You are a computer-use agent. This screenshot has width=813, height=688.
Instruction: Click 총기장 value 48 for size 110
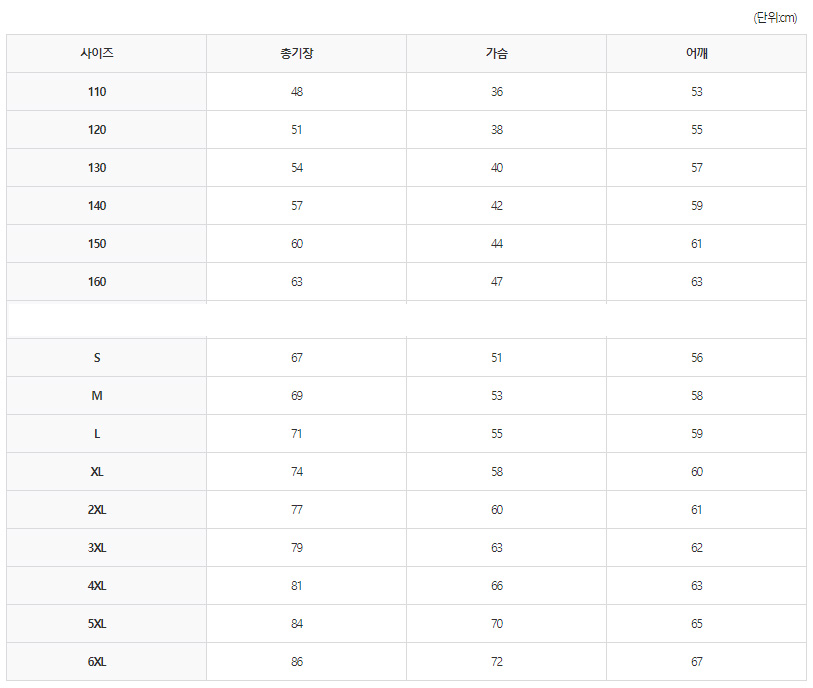click(297, 92)
